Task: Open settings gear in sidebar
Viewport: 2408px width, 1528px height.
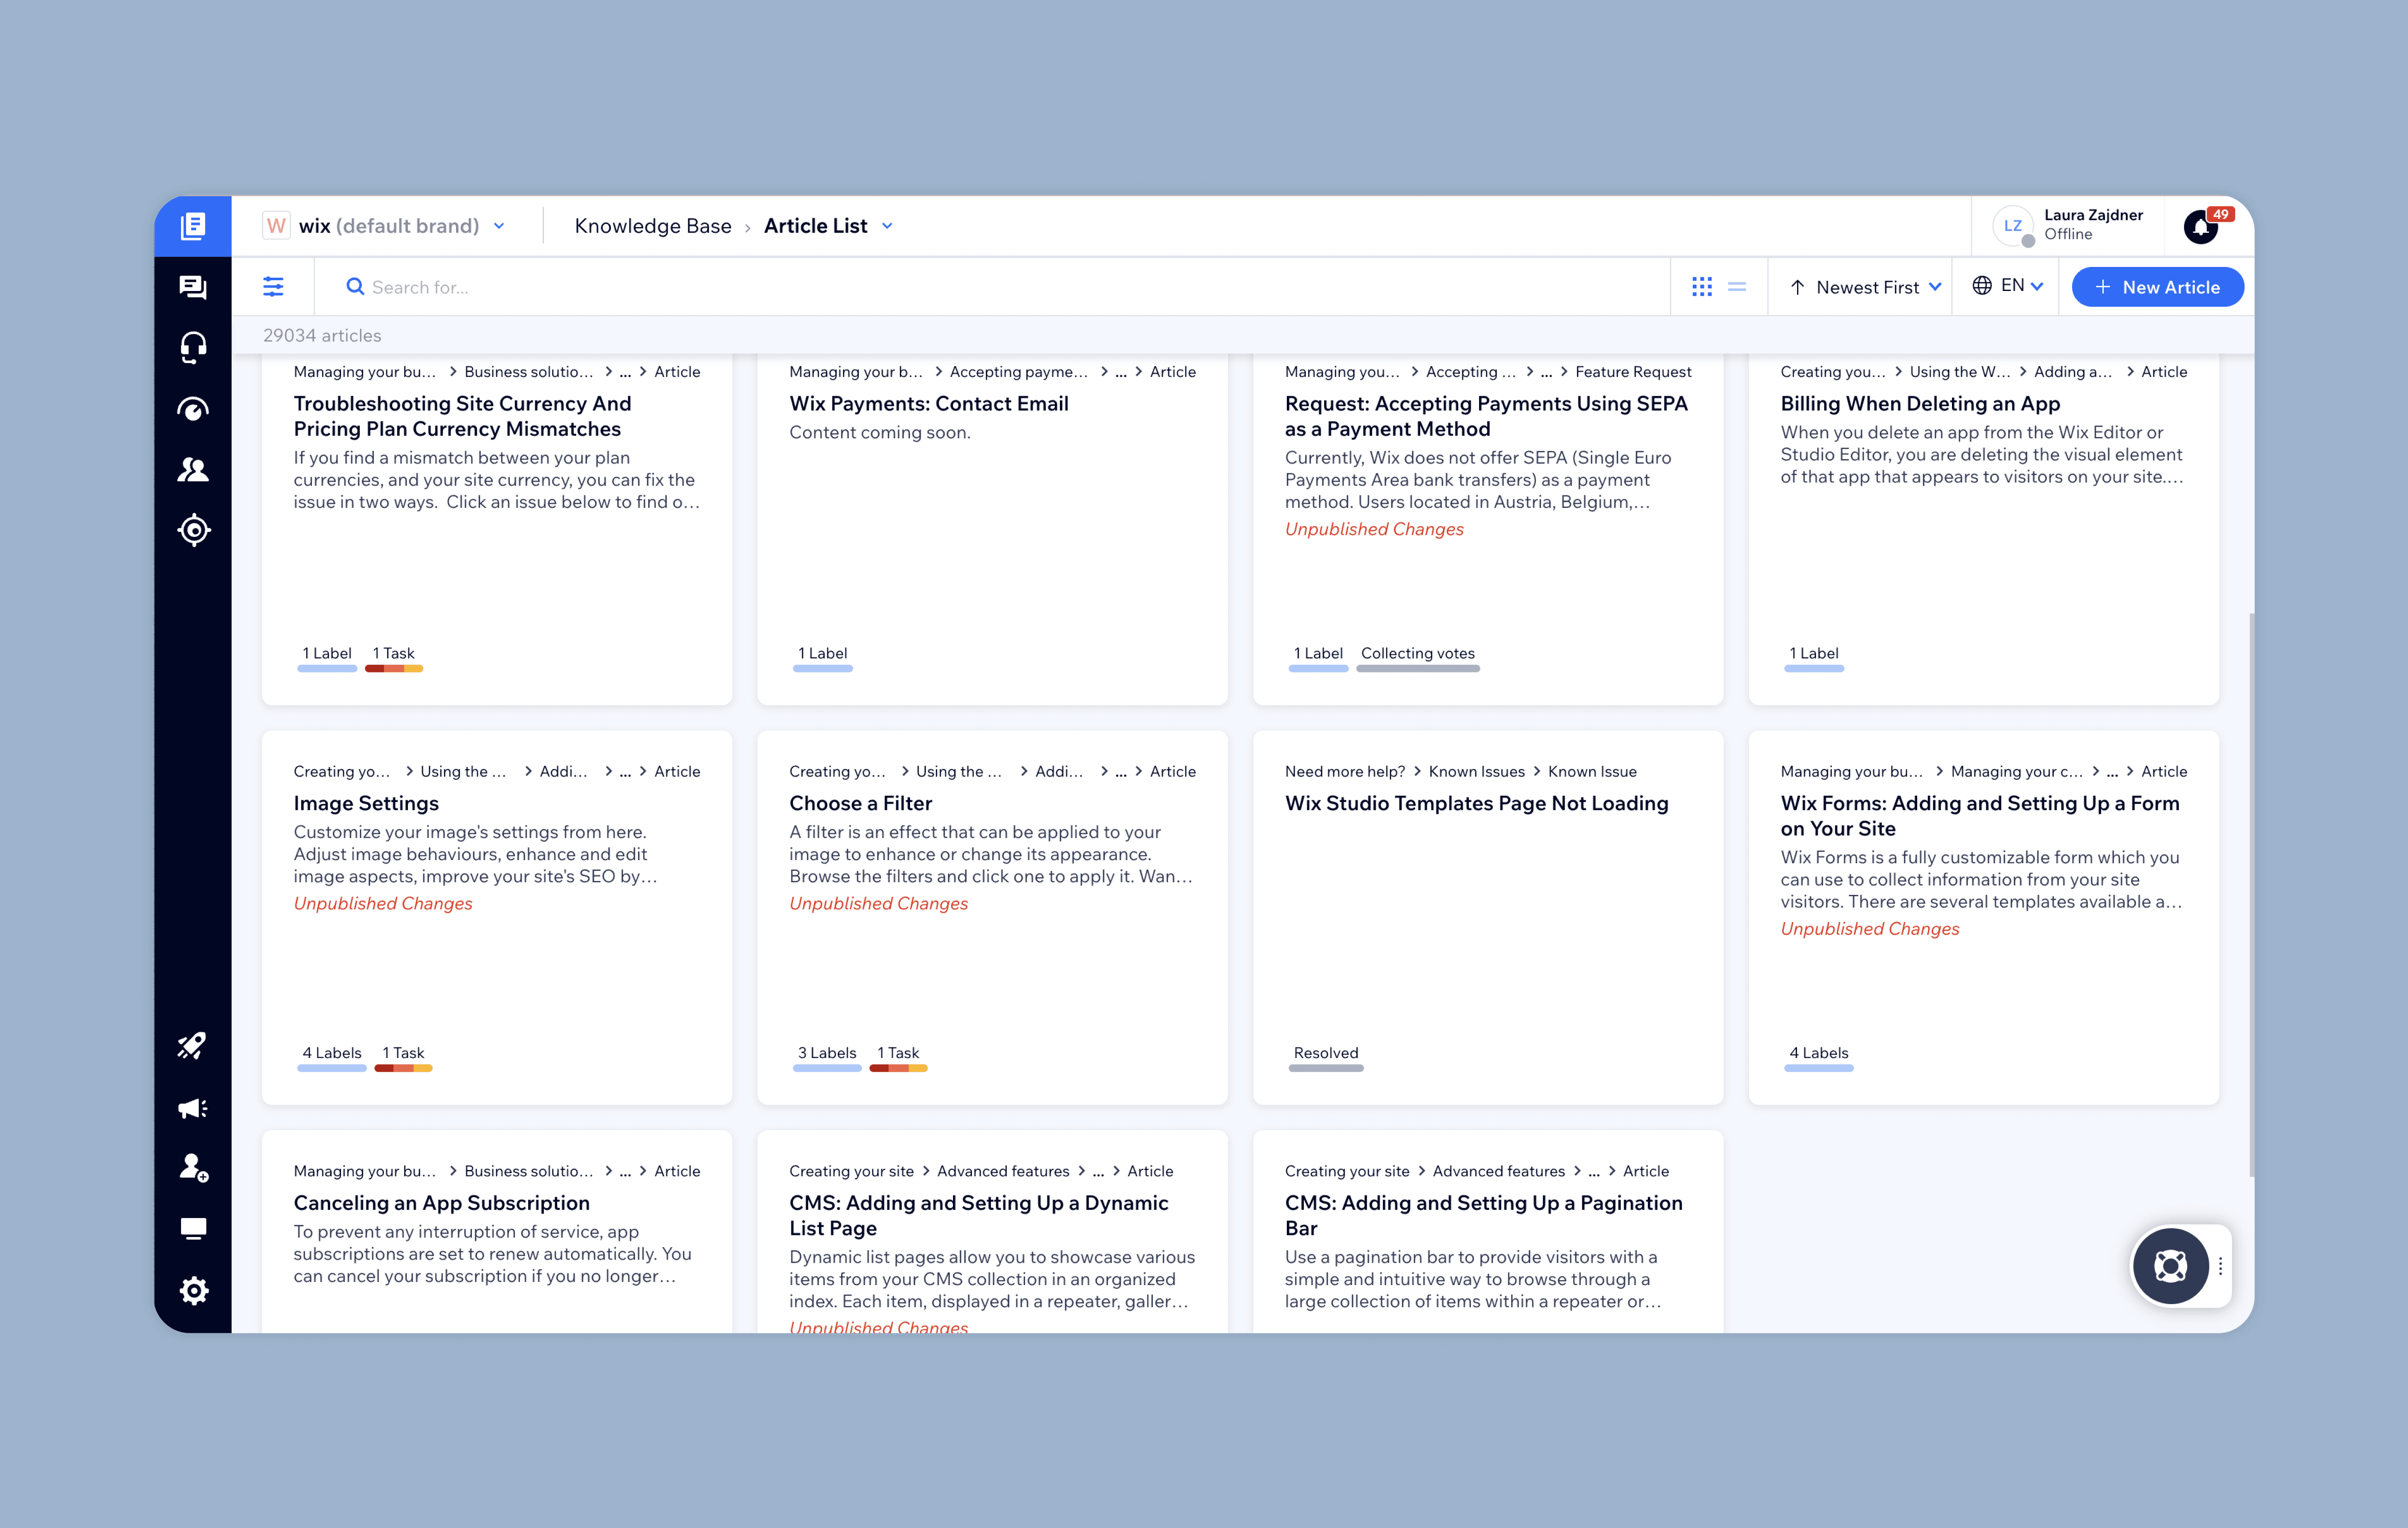Action: point(193,1290)
